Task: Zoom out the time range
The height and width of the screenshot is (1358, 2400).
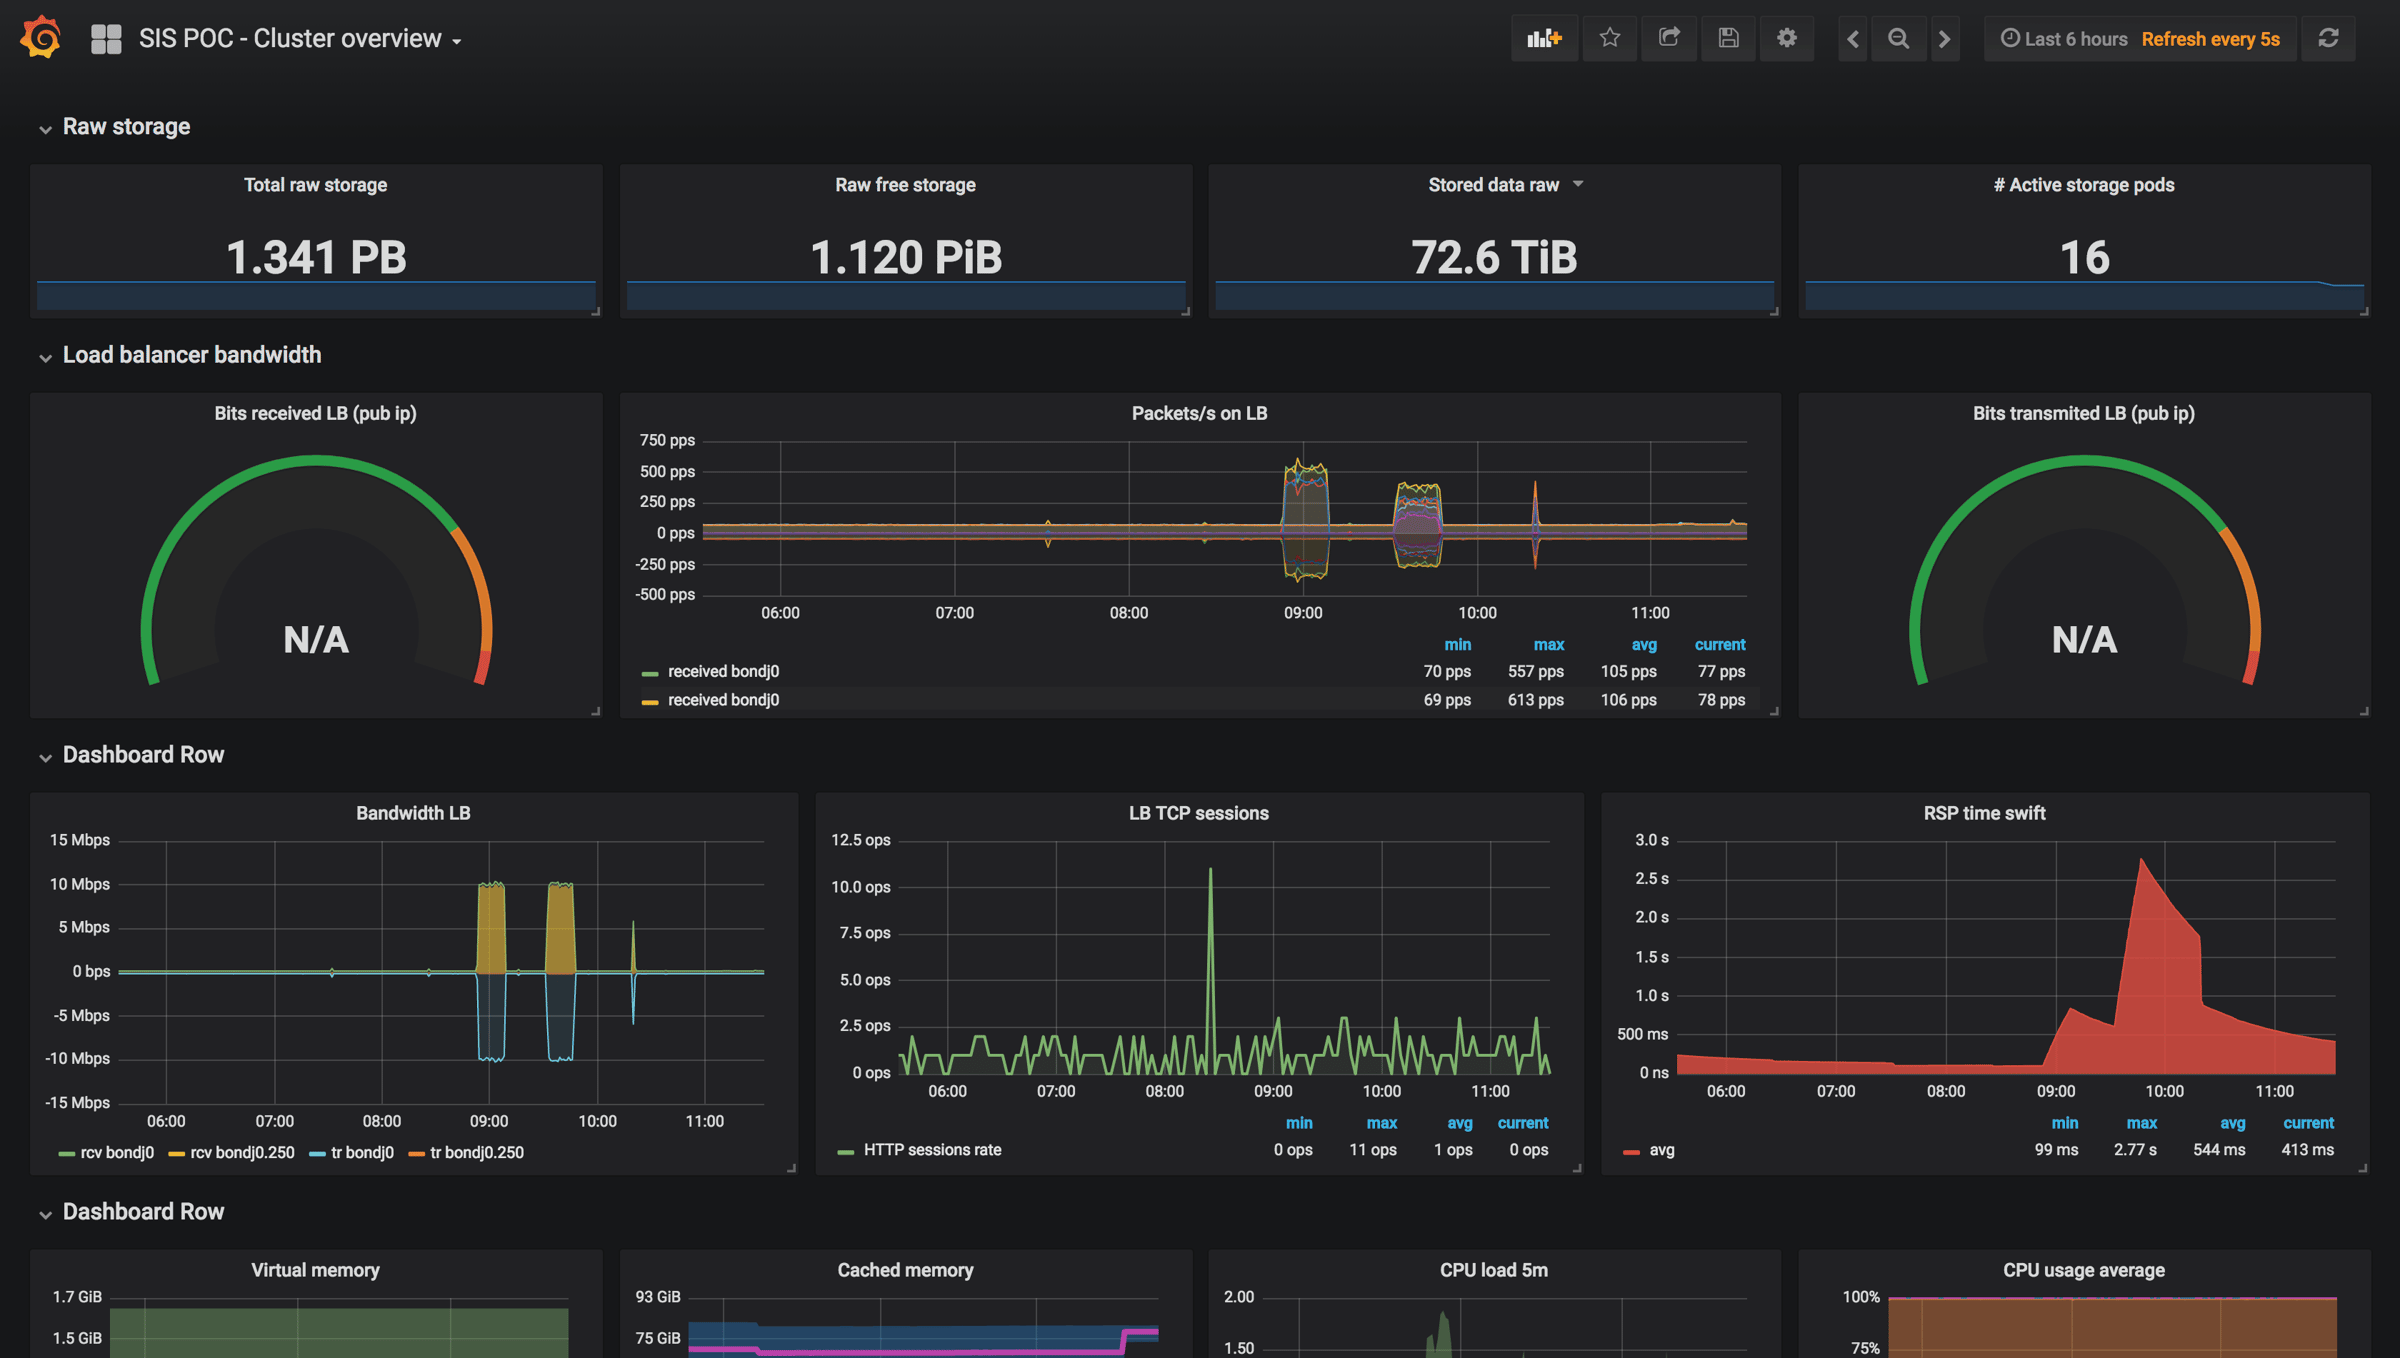Action: (1898, 38)
